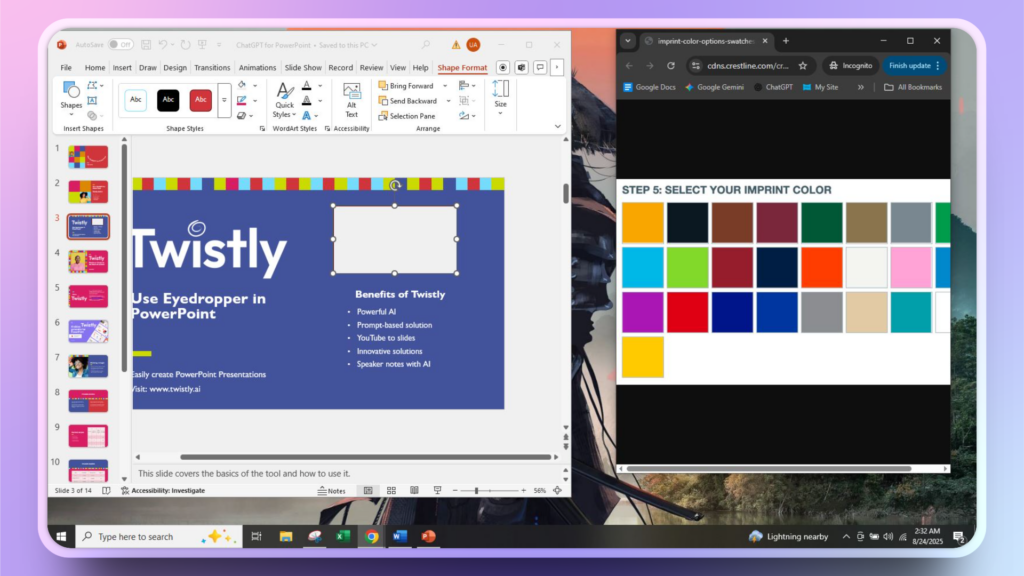1024x576 pixels.
Task: Switch to Reading View
Action: coord(414,490)
